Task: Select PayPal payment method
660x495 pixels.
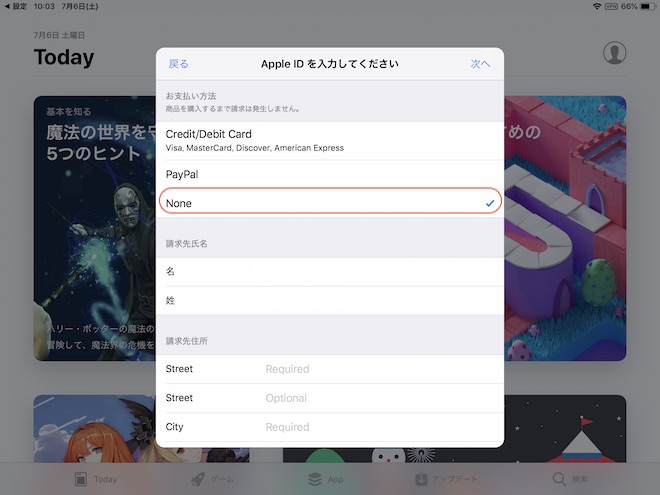Action: tap(330, 174)
